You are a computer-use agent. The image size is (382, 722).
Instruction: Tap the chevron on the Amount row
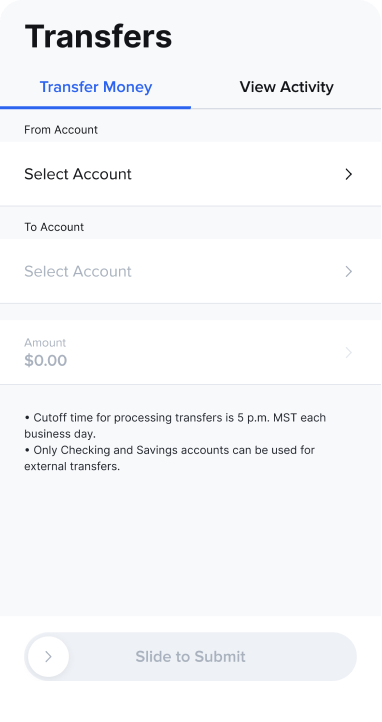349,353
